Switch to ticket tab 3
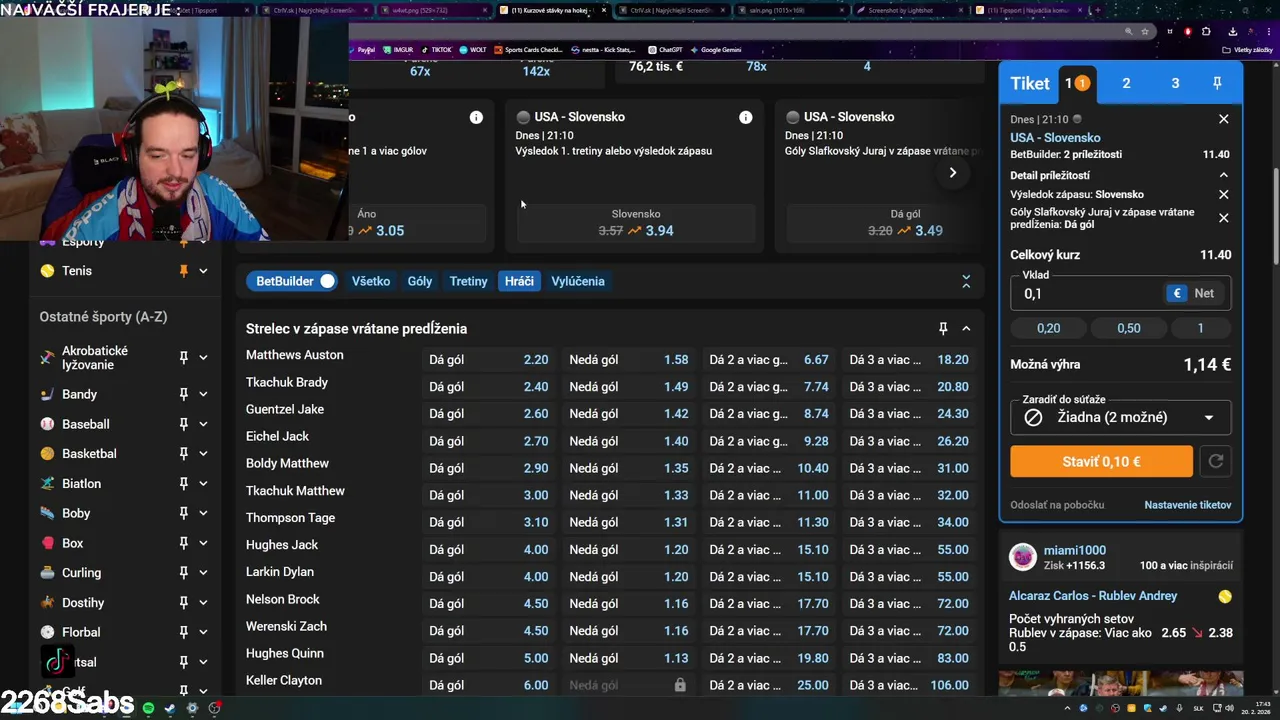This screenshot has width=1280, height=720. tap(1175, 83)
